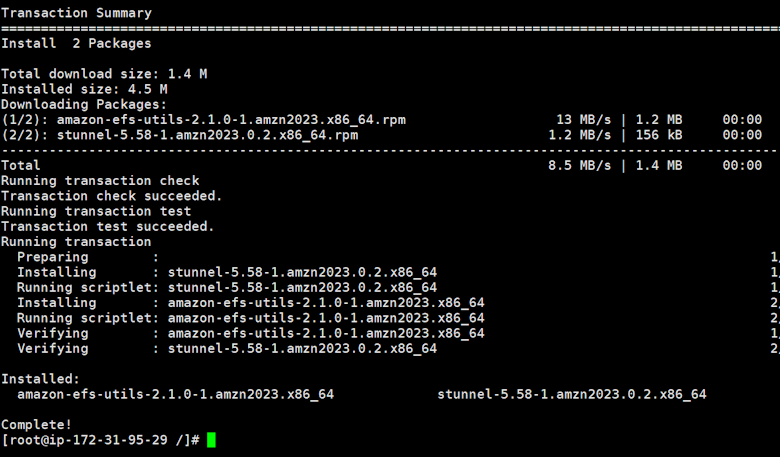Image resolution: width=780 pixels, height=457 pixels.
Task: Click the "Transaction Summary" heading
Action: [77, 13]
